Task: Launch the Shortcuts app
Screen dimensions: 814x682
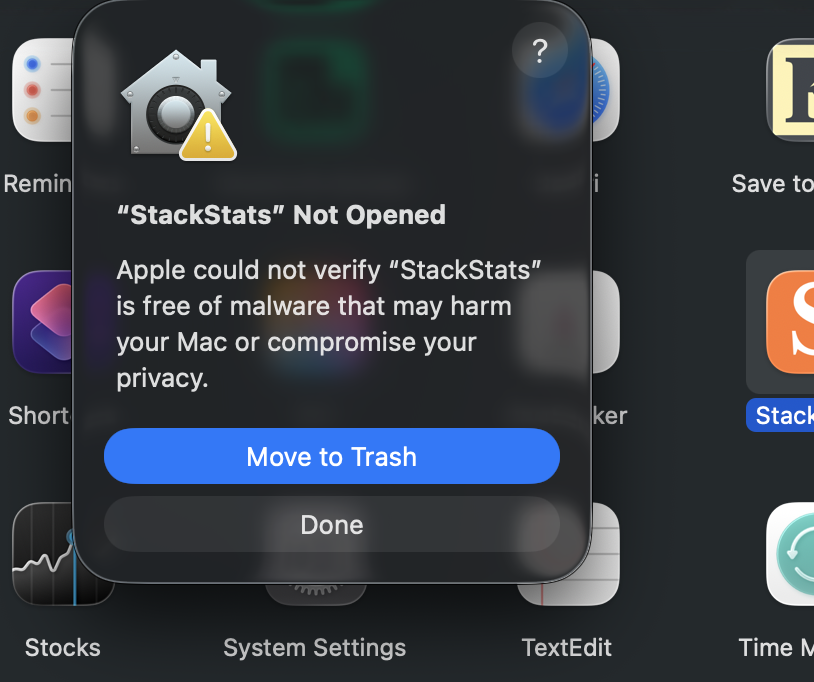Action: point(40,322)
